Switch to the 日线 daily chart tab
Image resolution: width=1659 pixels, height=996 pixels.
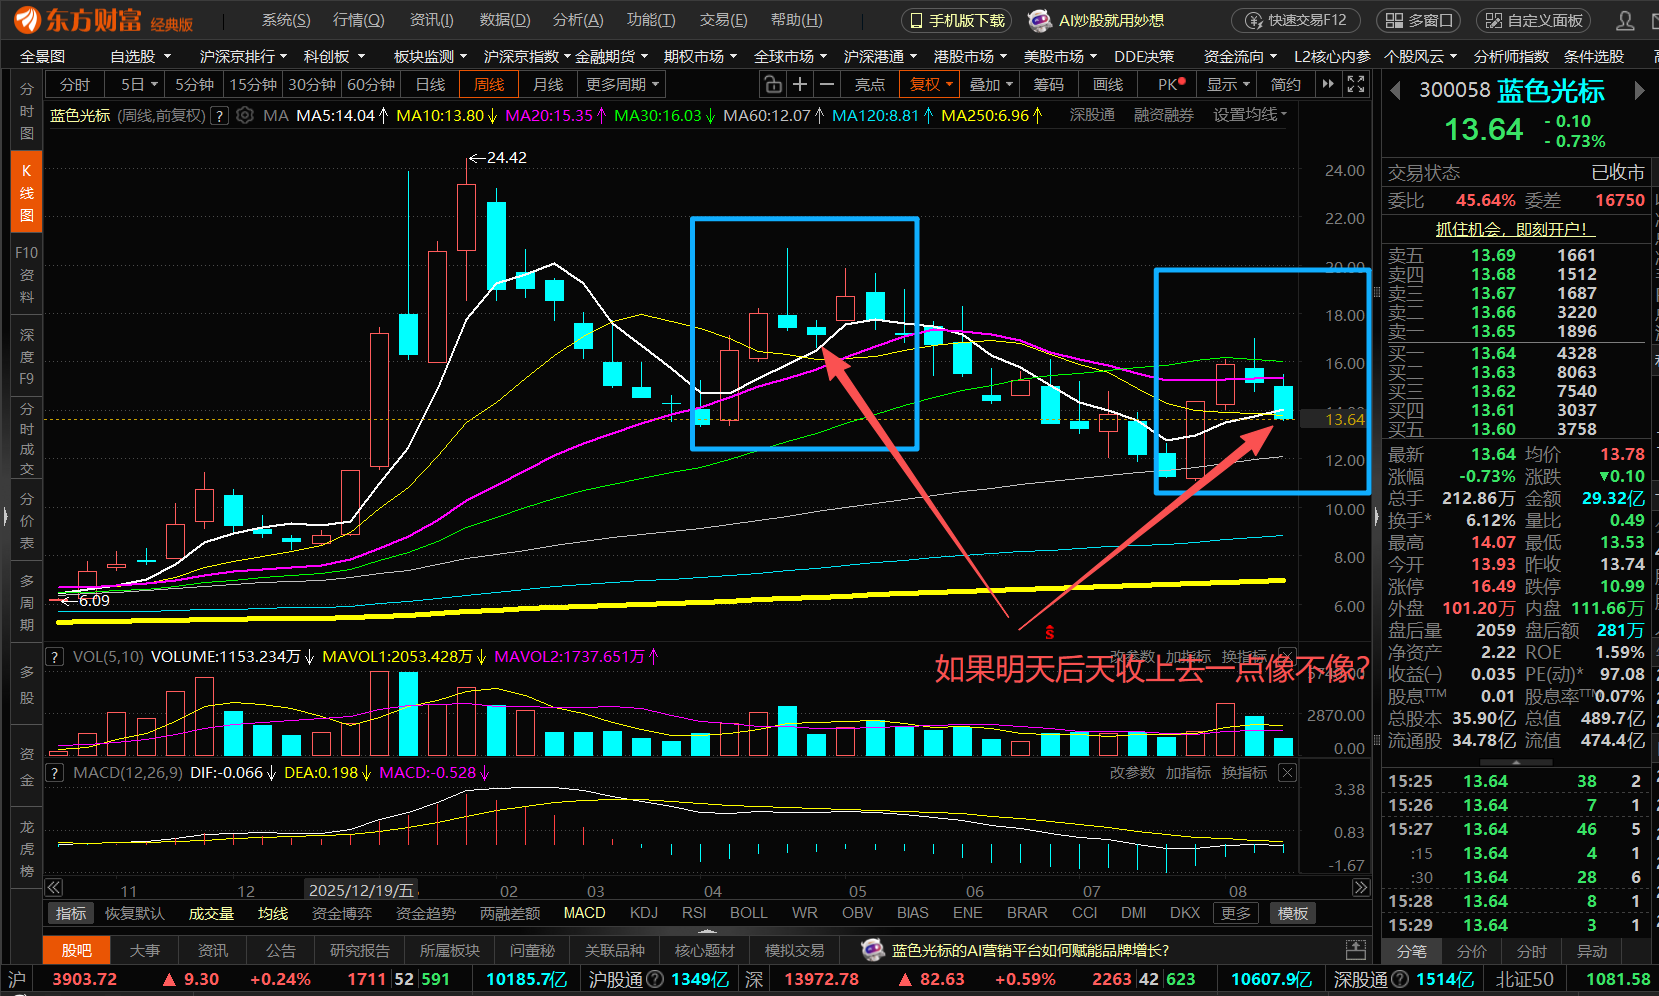tap(430, 85)
